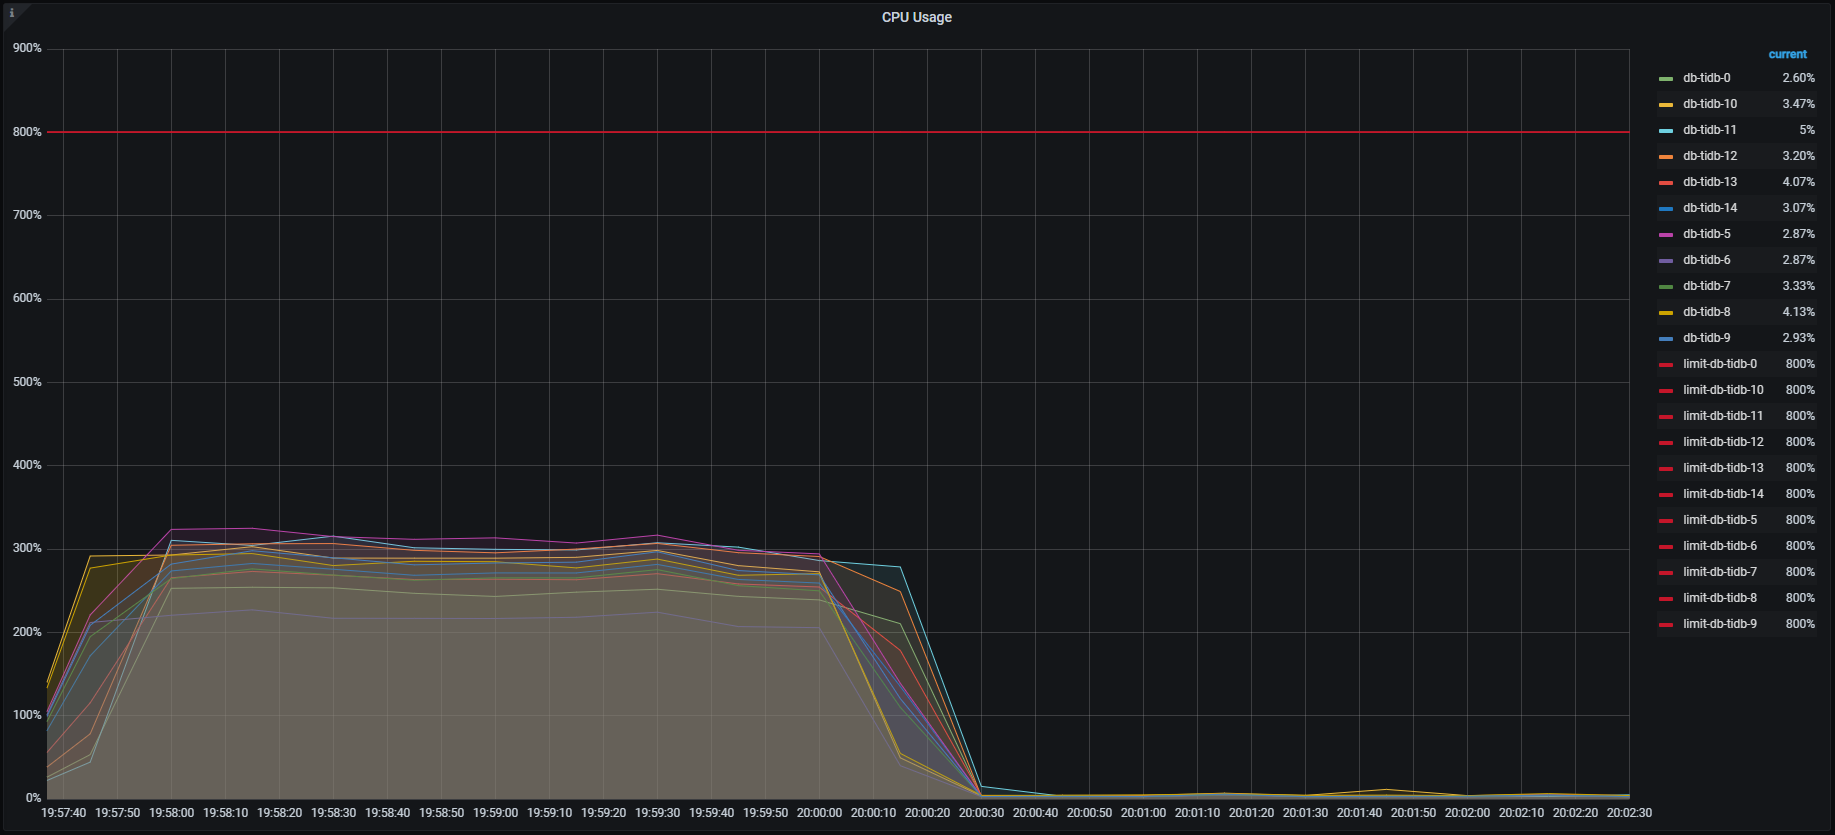Change color of db-tidb-10 legend swatch
This screenshot has height=835, width=1835.
1665,105
